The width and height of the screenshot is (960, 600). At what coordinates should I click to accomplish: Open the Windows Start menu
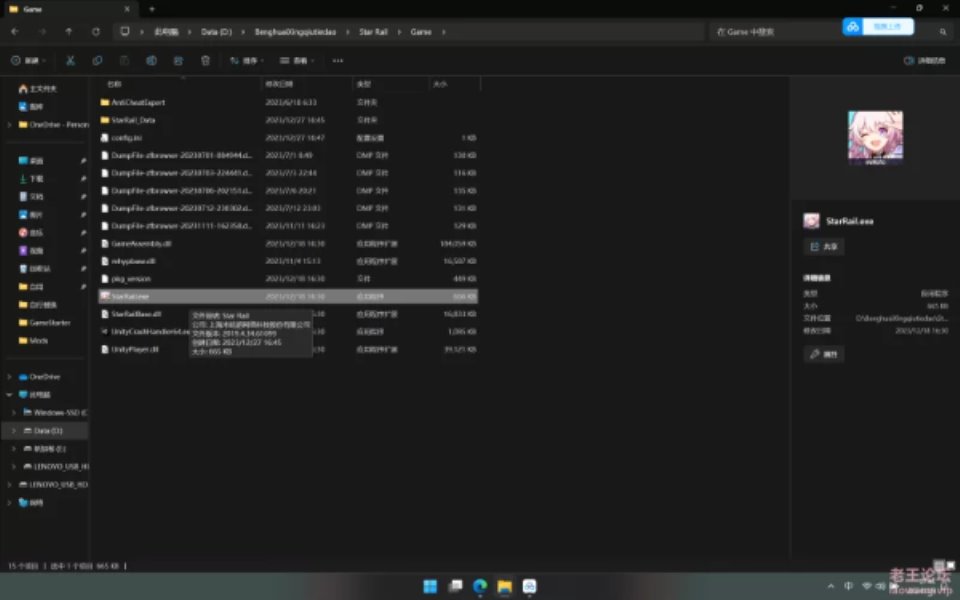pos(430,587)
